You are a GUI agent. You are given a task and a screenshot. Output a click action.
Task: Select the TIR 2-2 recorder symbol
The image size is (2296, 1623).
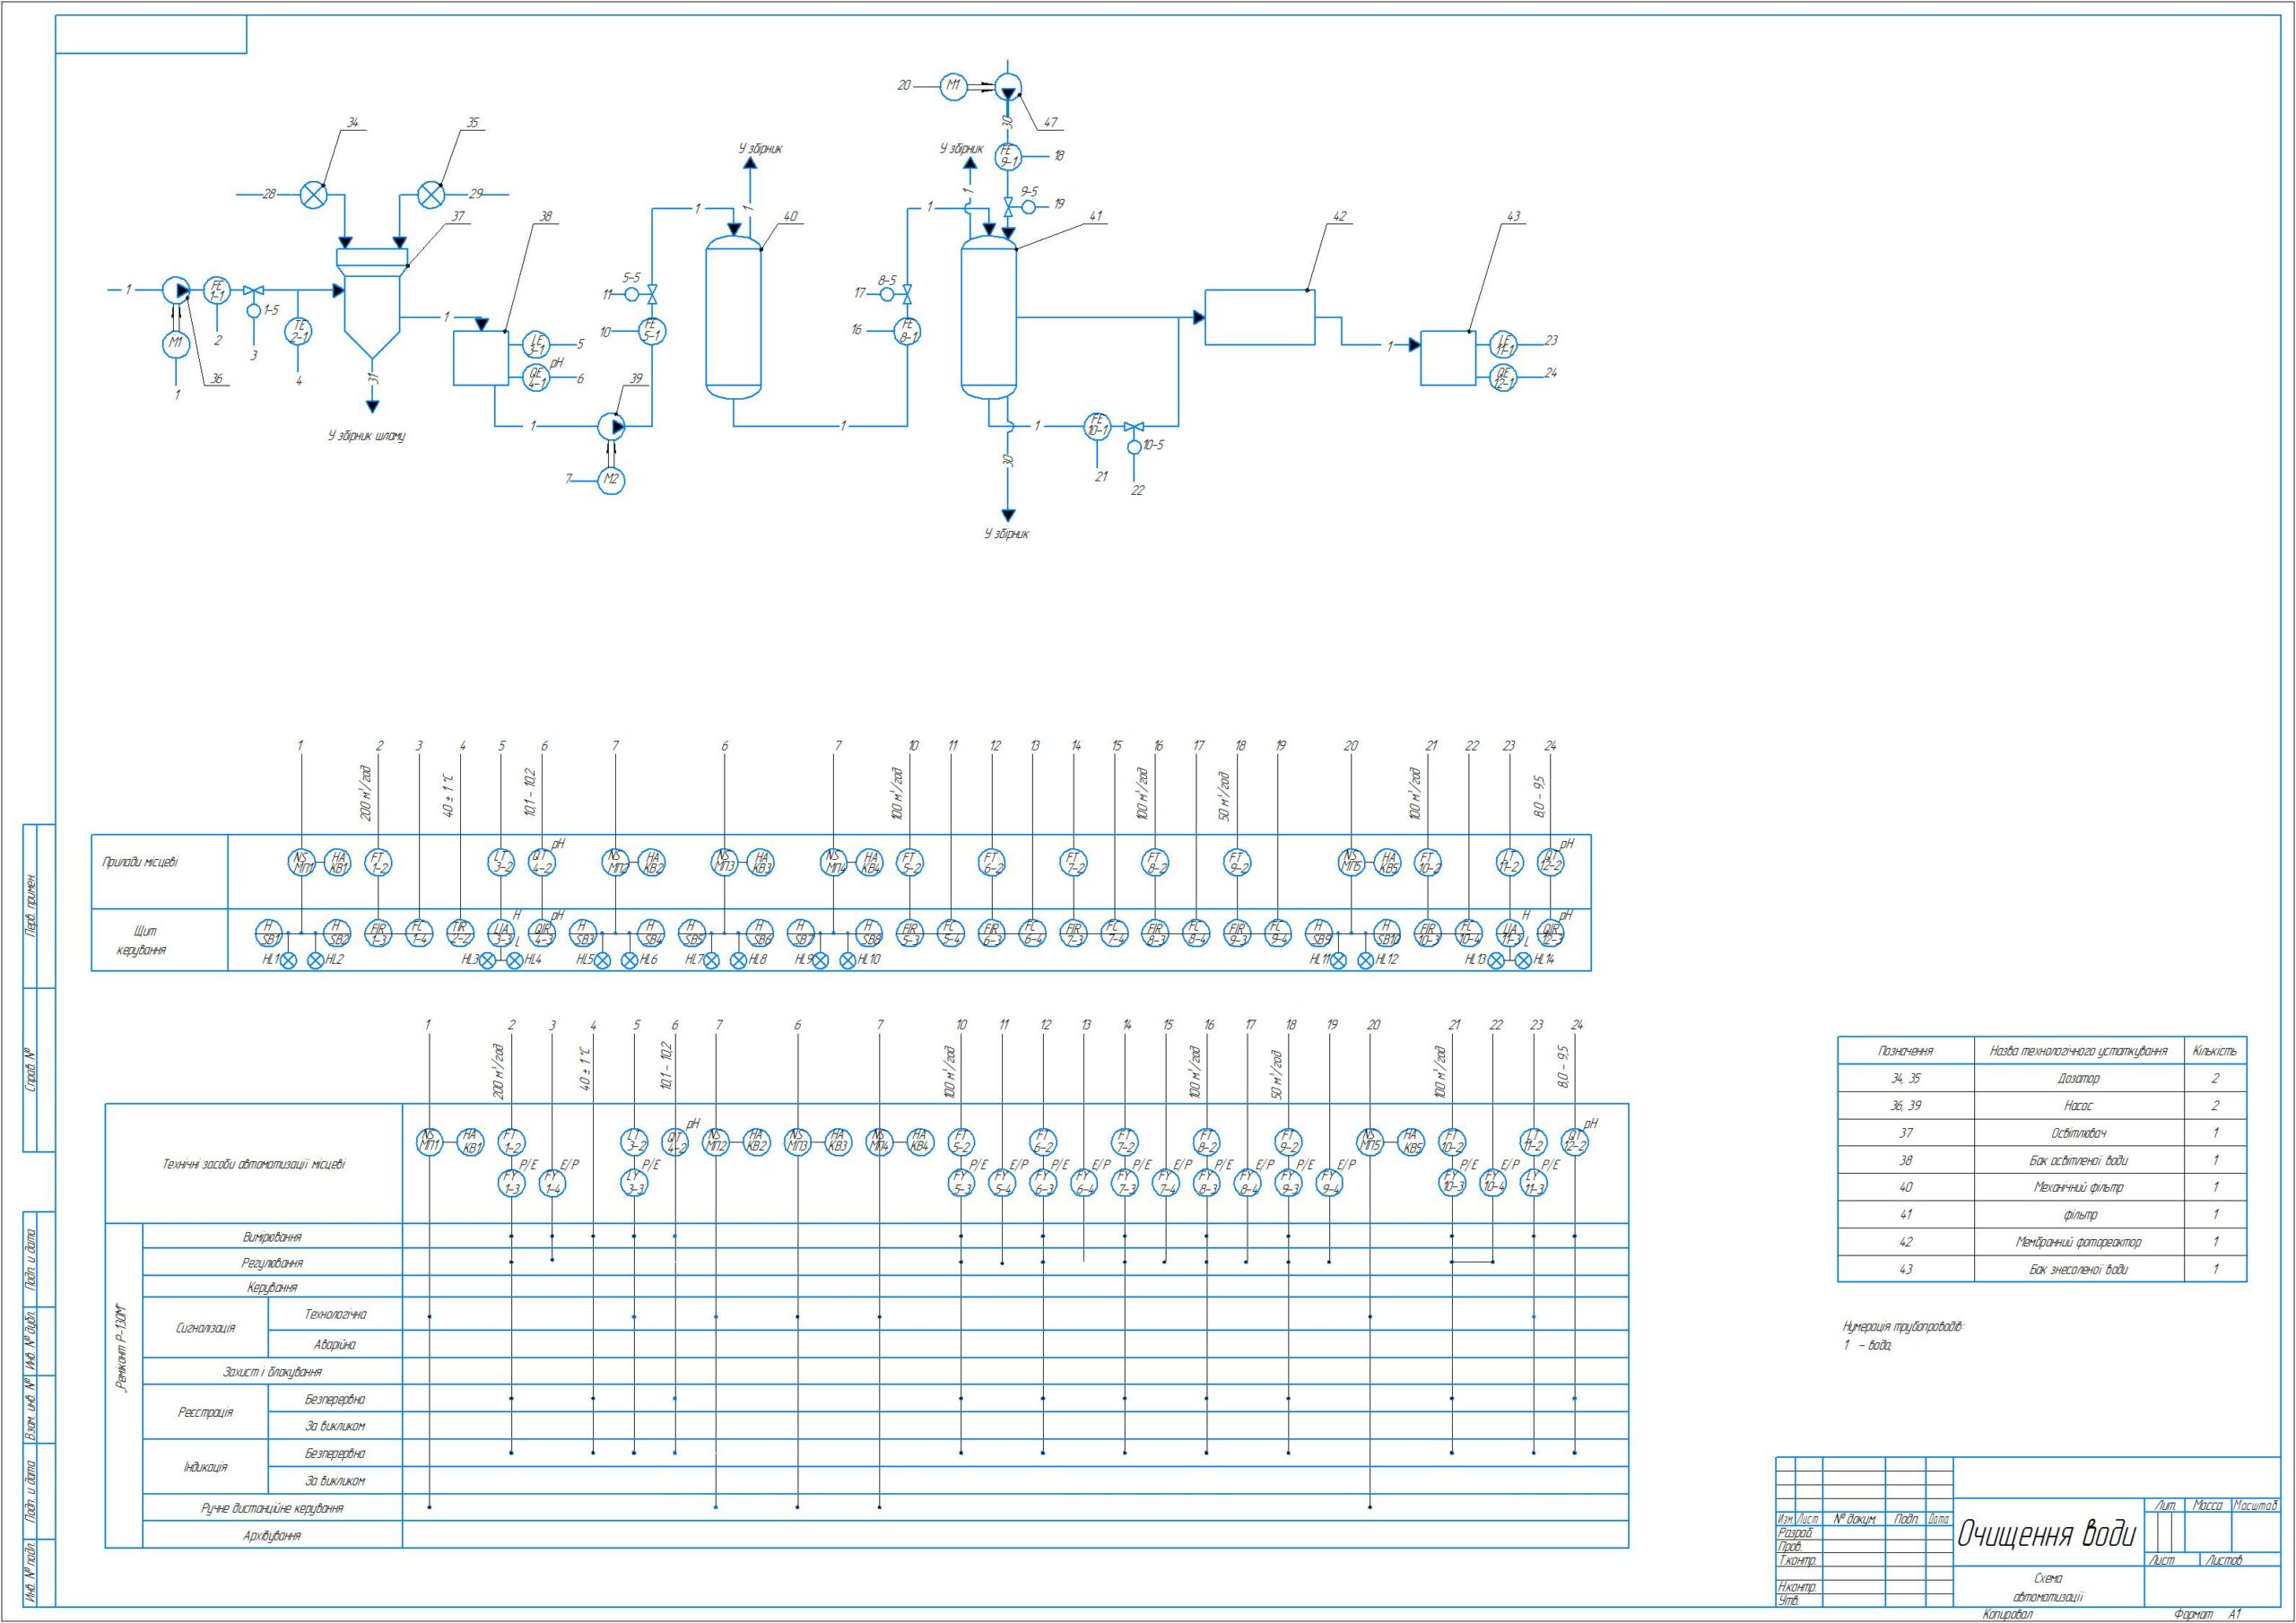coord(461,933)
